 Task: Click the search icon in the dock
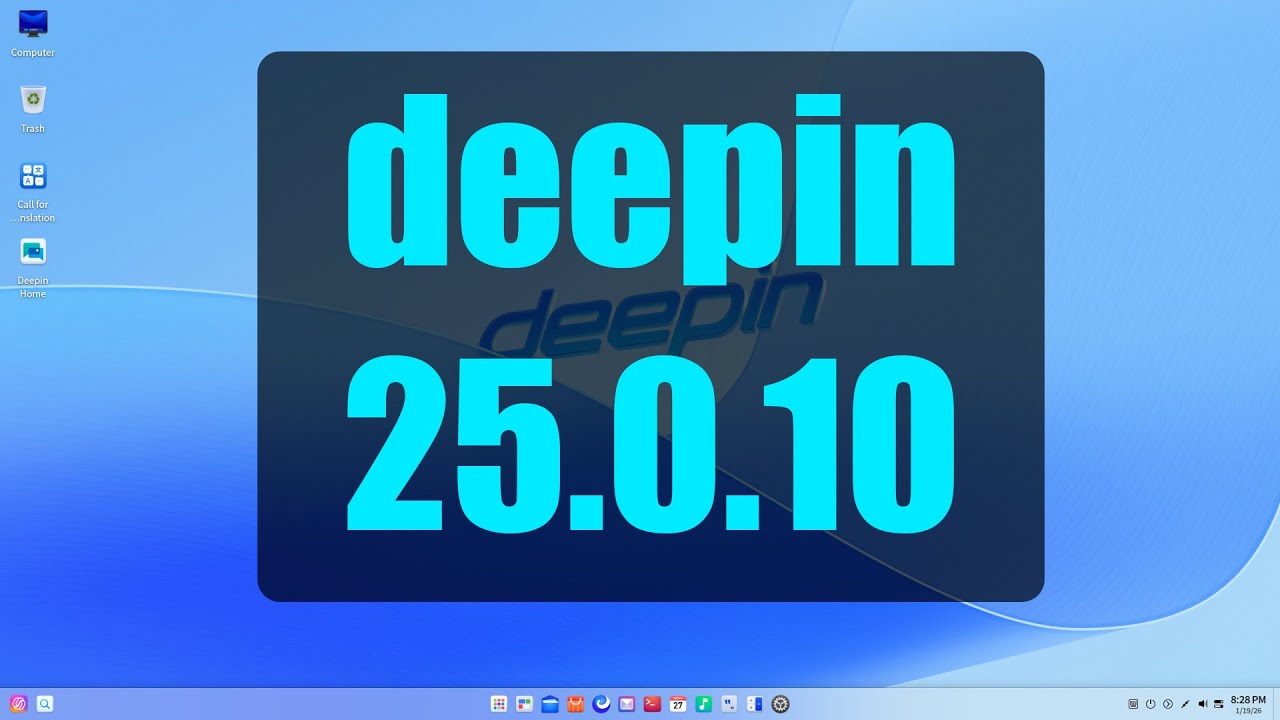(x=45, y=704)
